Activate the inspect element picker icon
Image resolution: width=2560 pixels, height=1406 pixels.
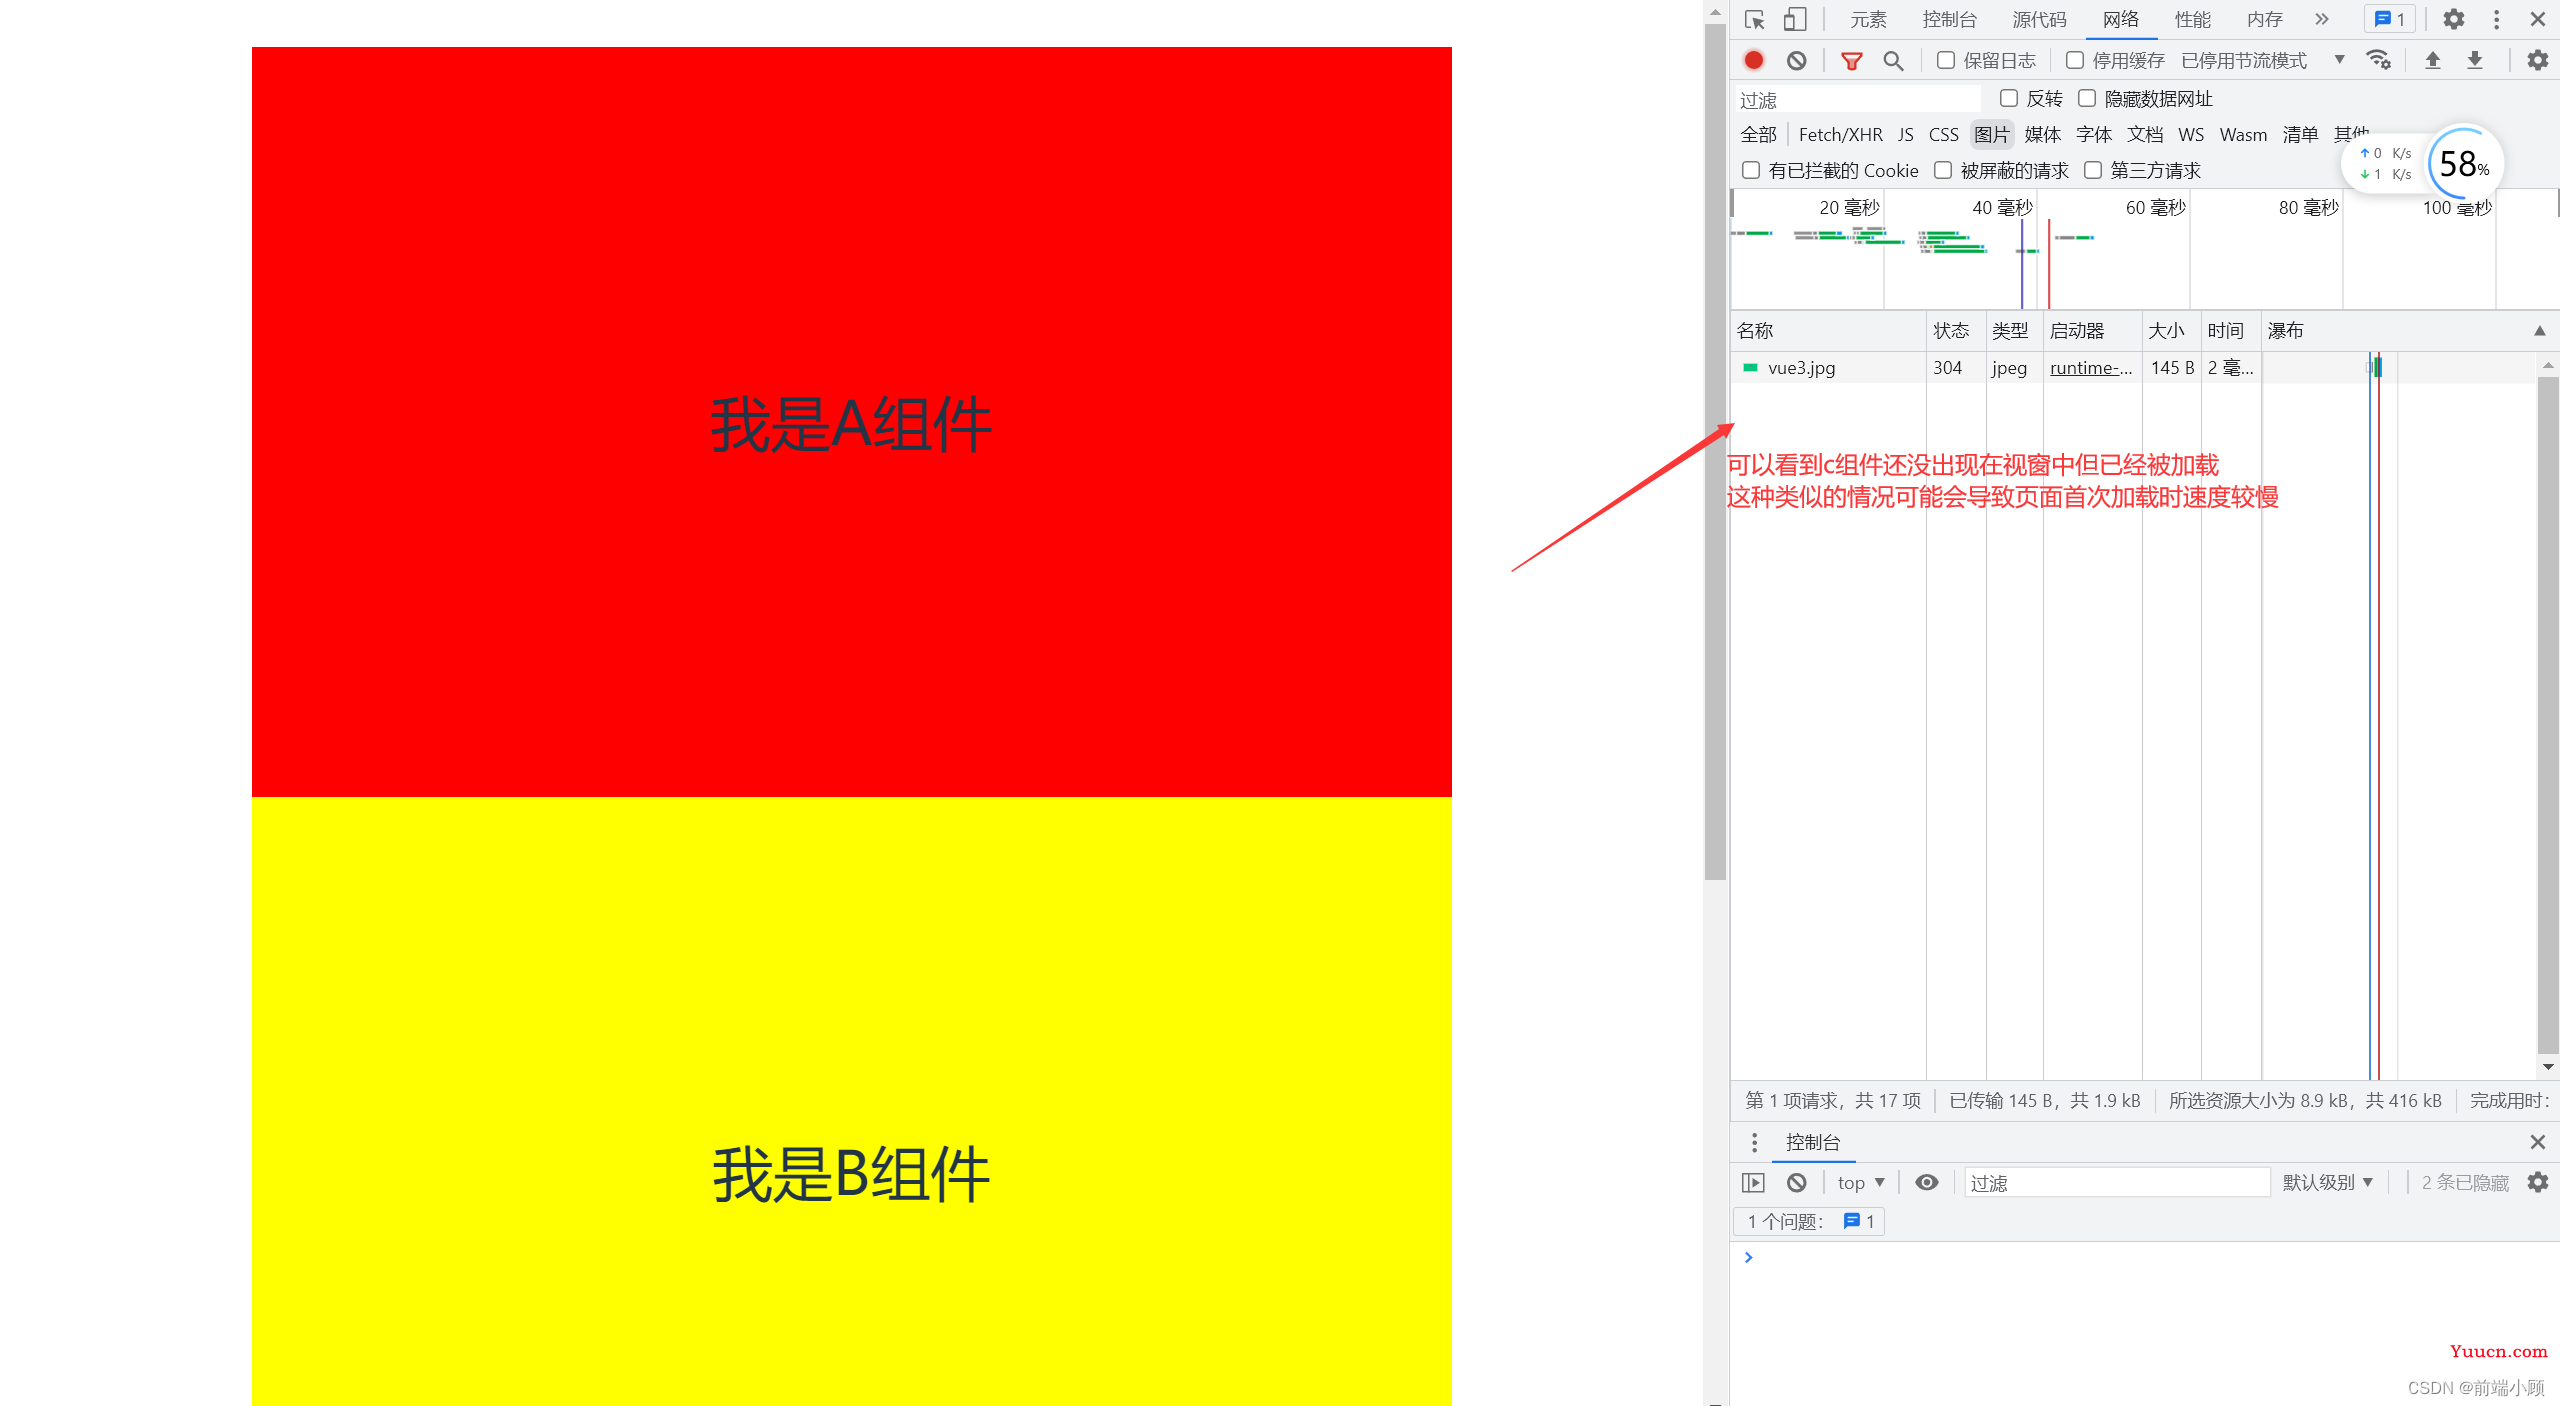(1754, 20)
